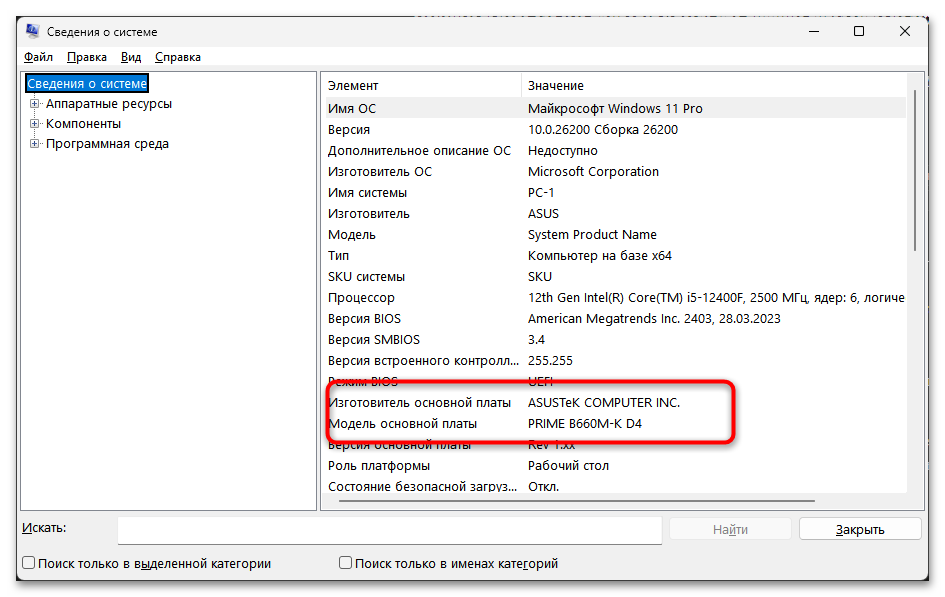Select the 'Тип' row
Screen dimensions: 945x597
click(x=615, y=255)
